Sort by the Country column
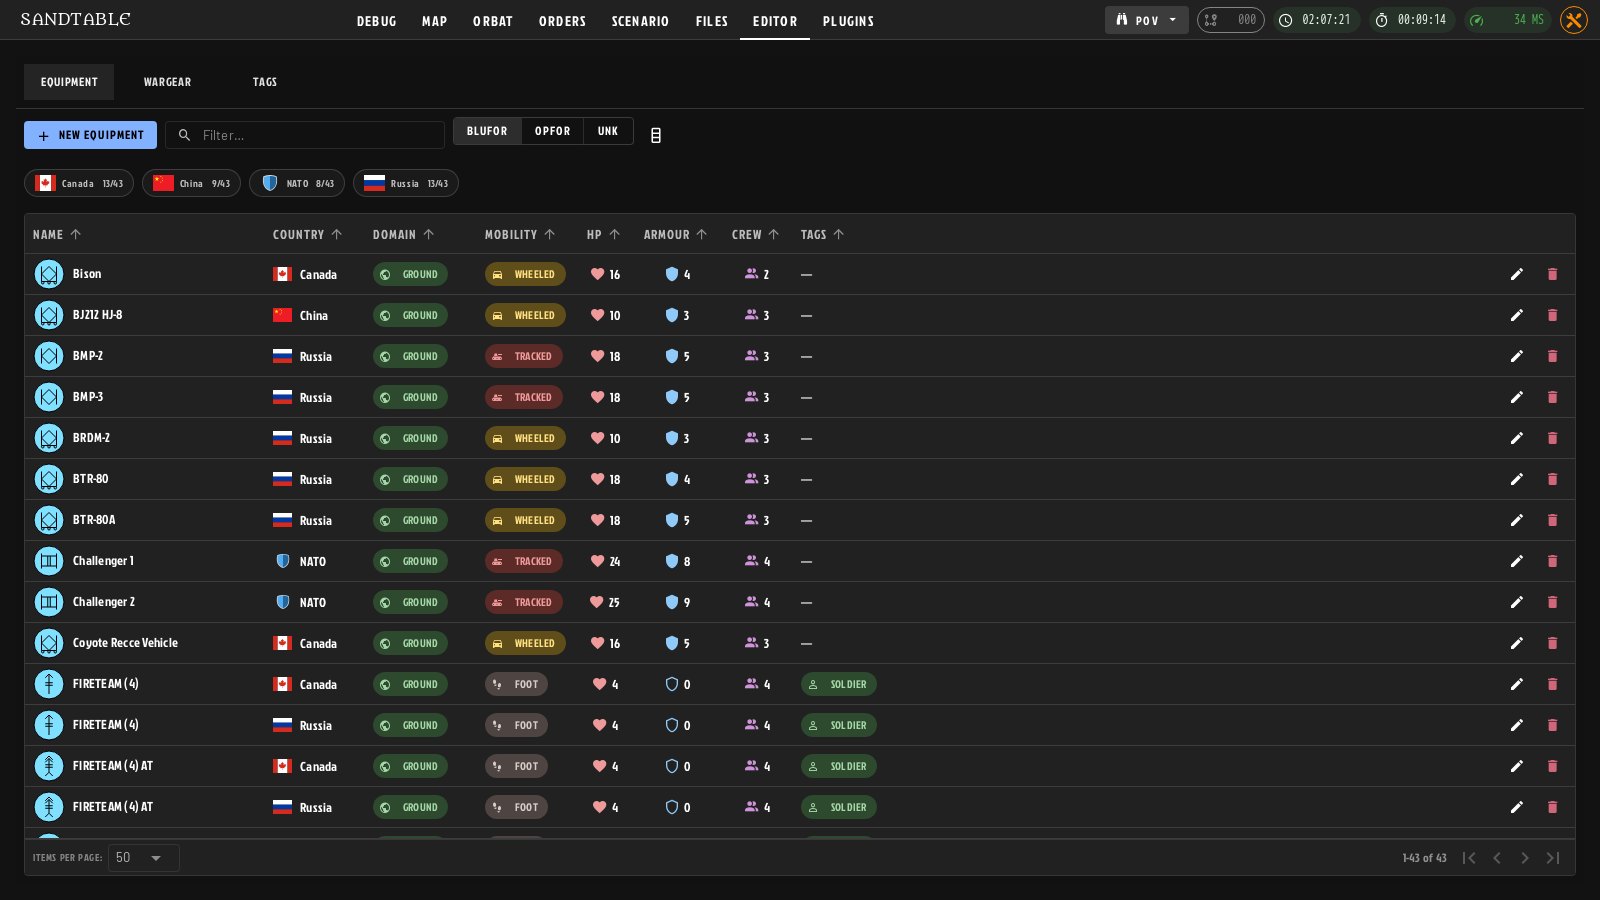 tap(308, 234)
